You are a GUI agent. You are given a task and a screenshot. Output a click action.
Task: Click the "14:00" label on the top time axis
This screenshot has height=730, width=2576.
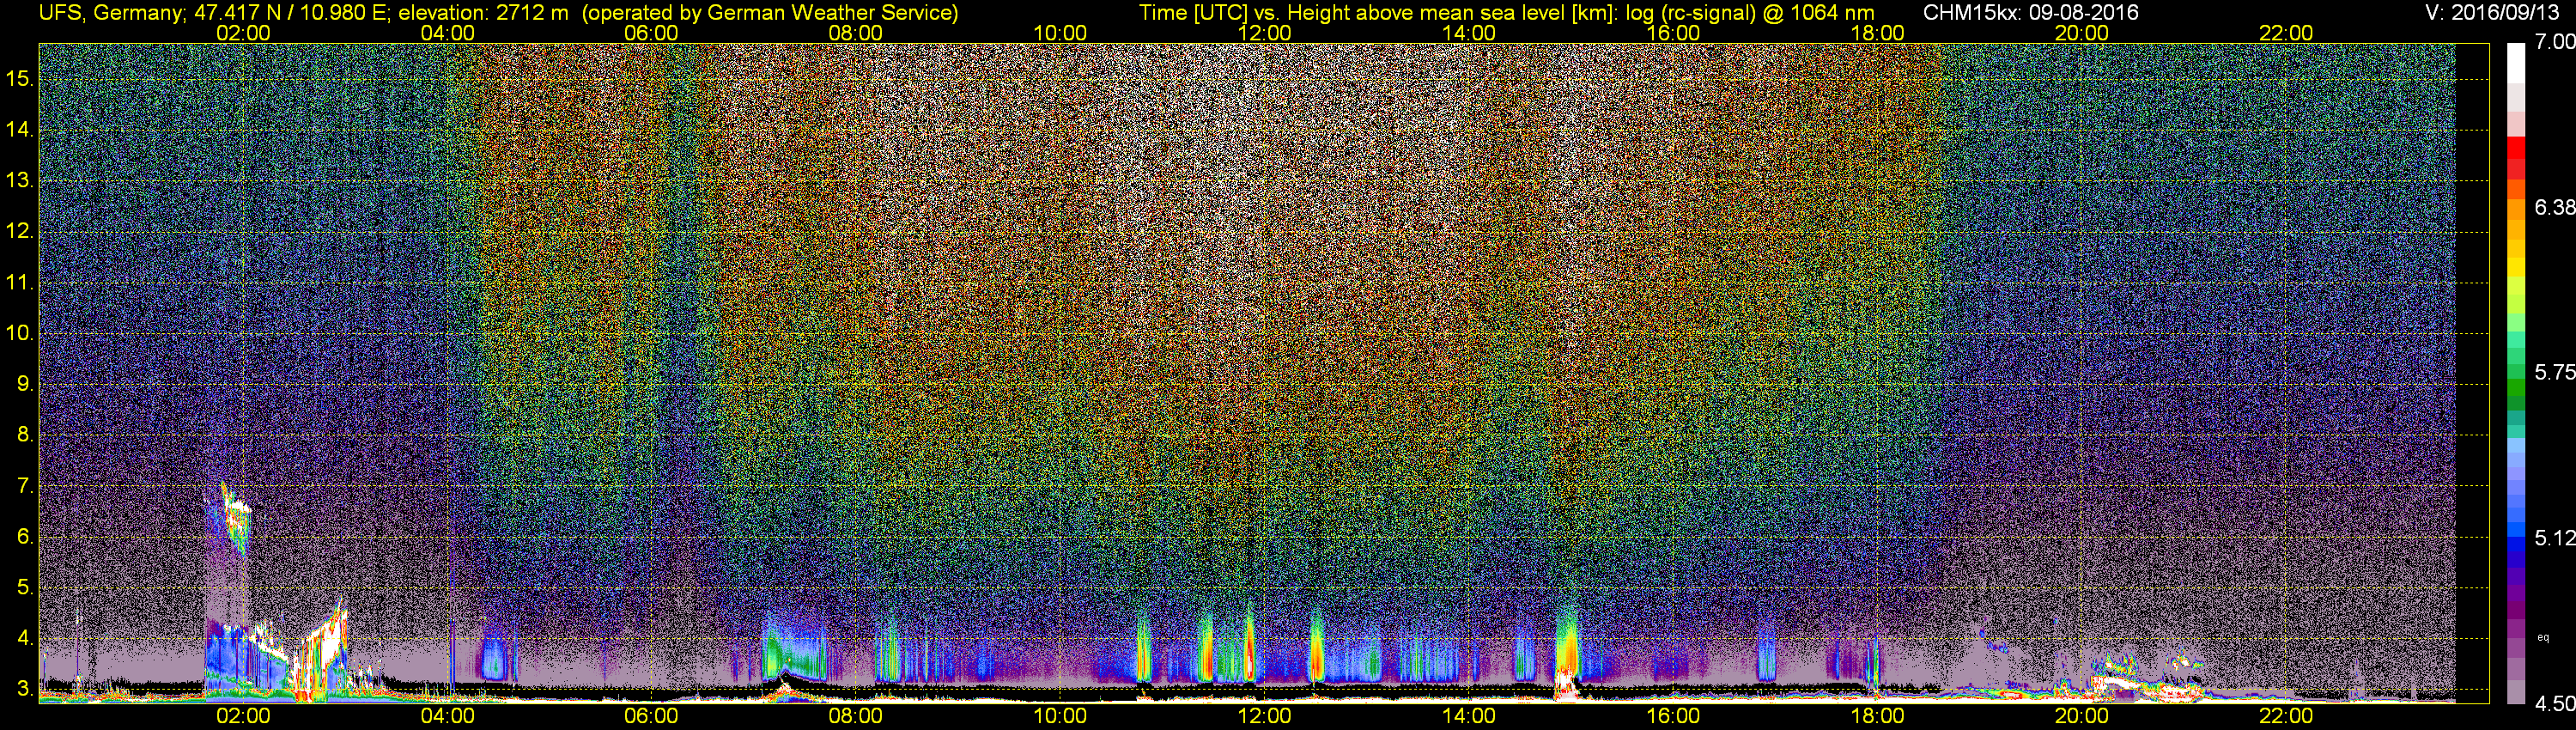click(x=1469, y=33)
